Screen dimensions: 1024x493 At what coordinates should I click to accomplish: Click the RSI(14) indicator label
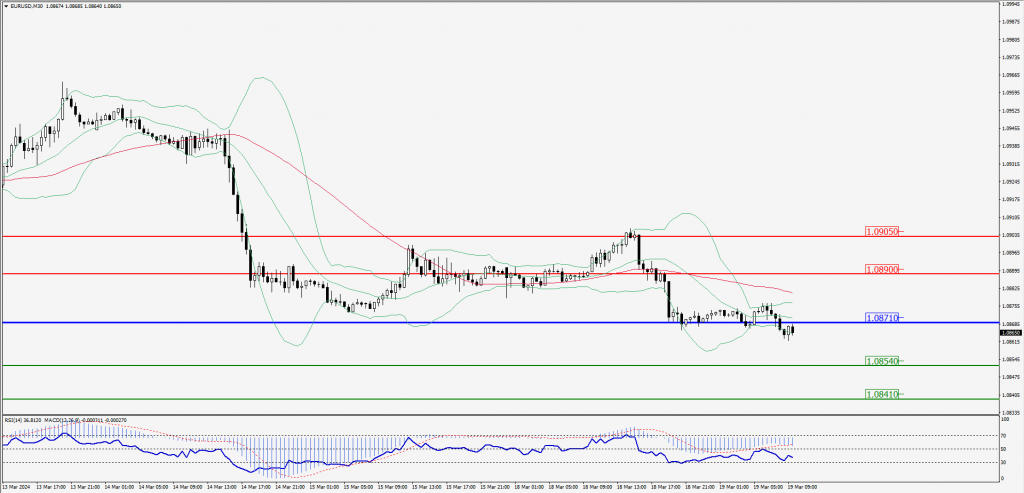(15, 420)
